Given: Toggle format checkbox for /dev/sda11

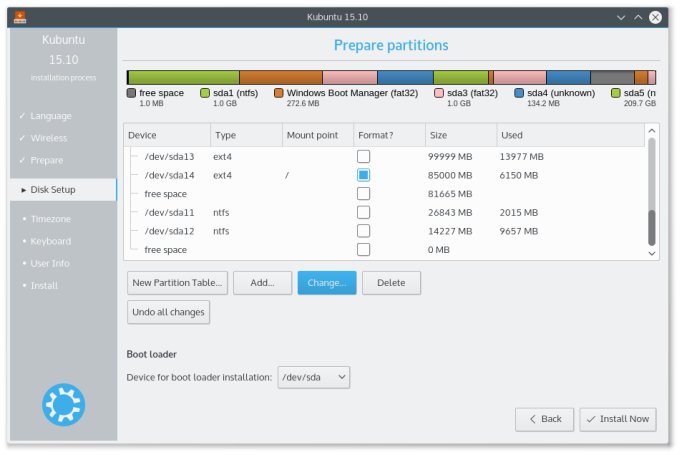Looking at the screenshot, I should point(363,213).
